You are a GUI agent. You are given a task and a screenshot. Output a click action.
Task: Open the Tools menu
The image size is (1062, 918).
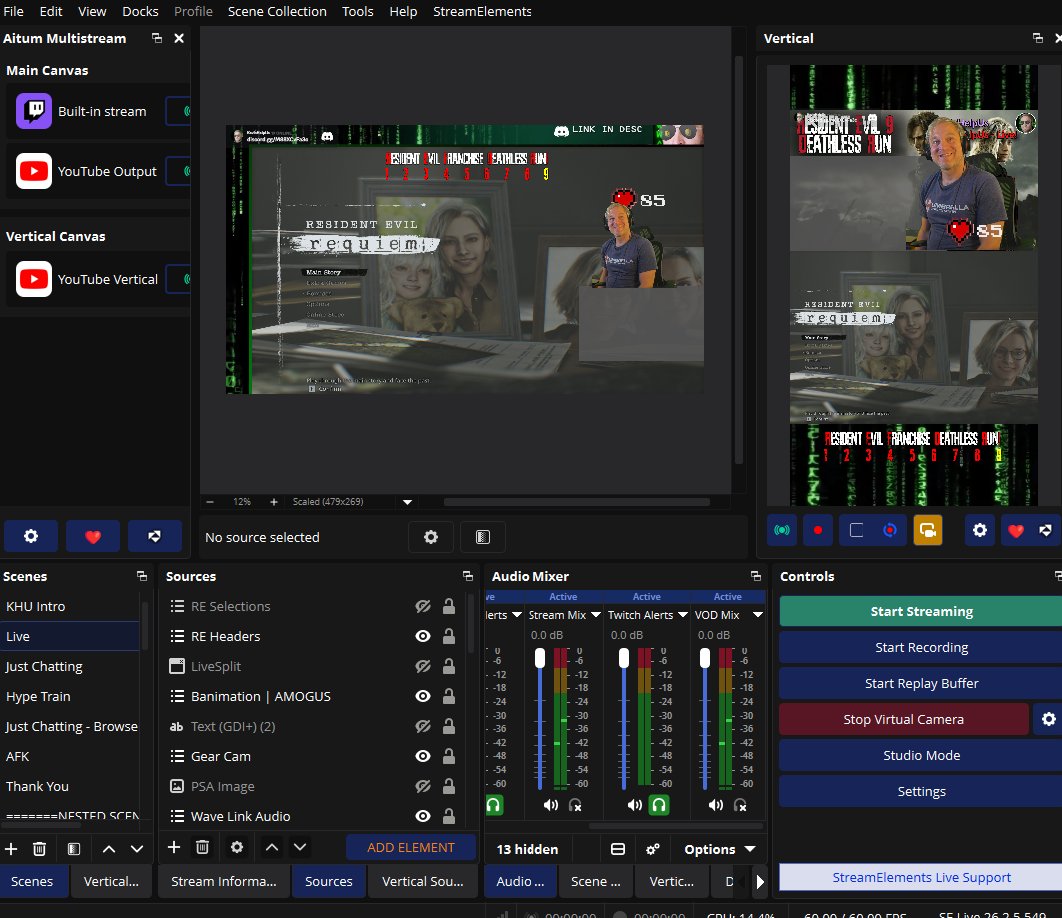click(358, 12)
